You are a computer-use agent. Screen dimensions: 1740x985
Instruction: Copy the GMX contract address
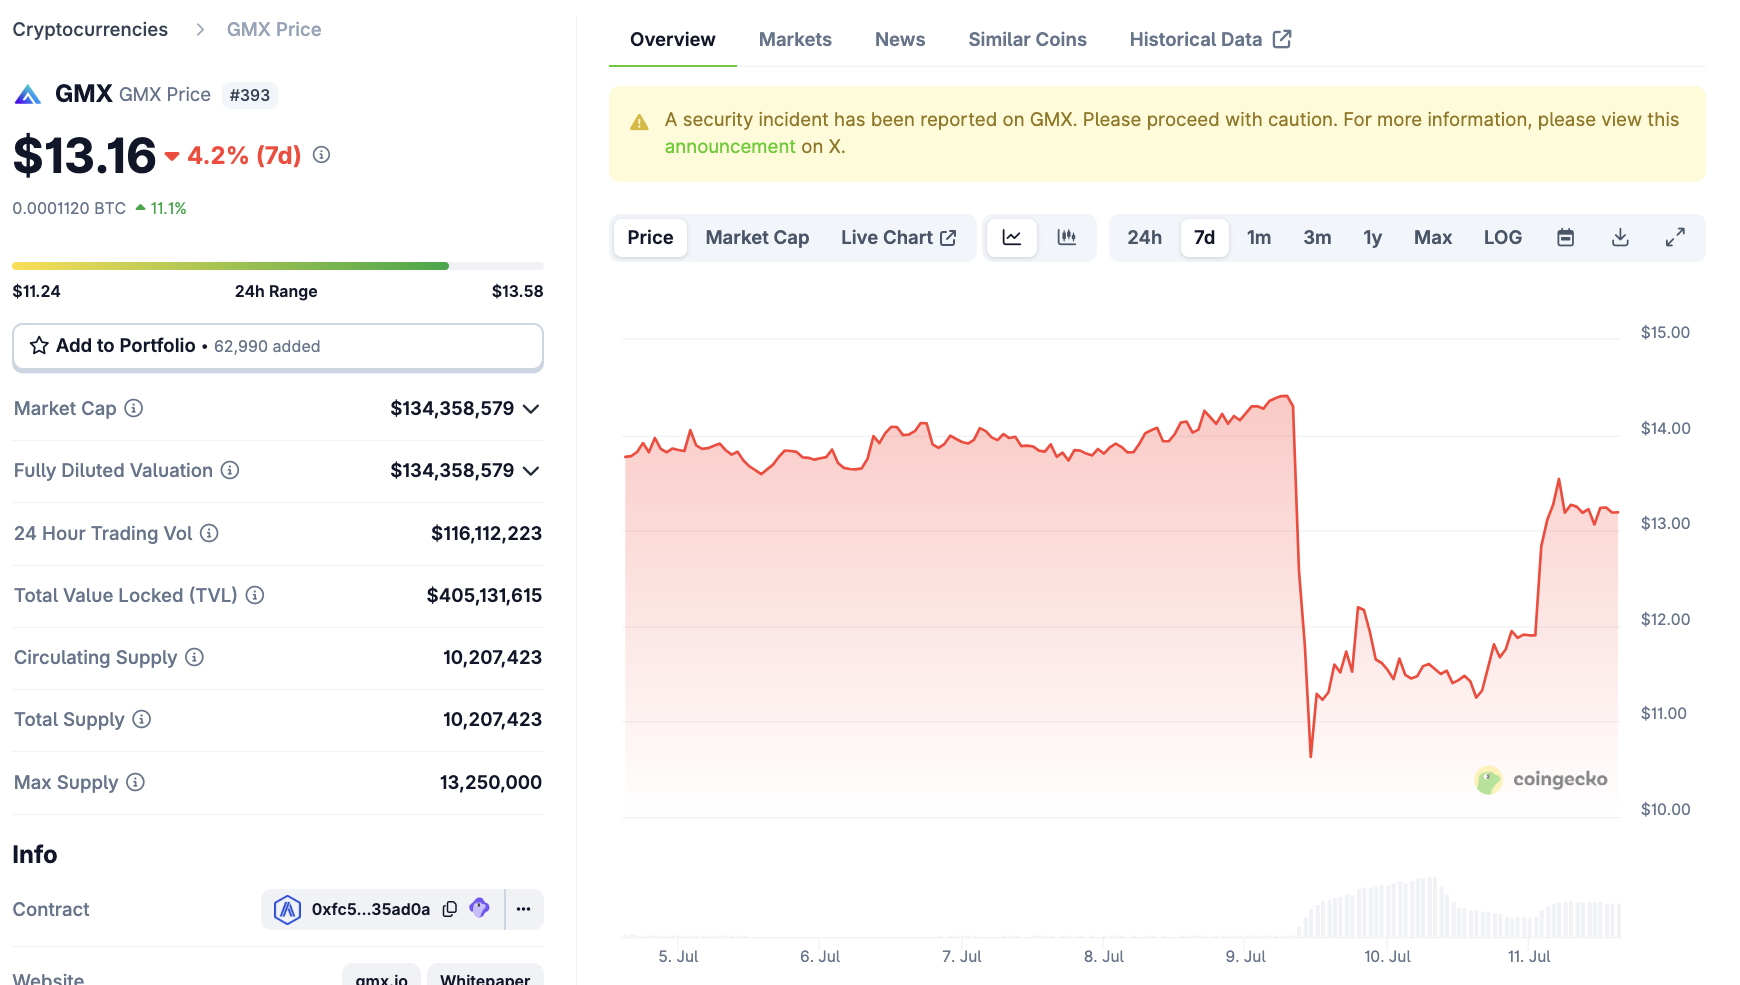449,909
